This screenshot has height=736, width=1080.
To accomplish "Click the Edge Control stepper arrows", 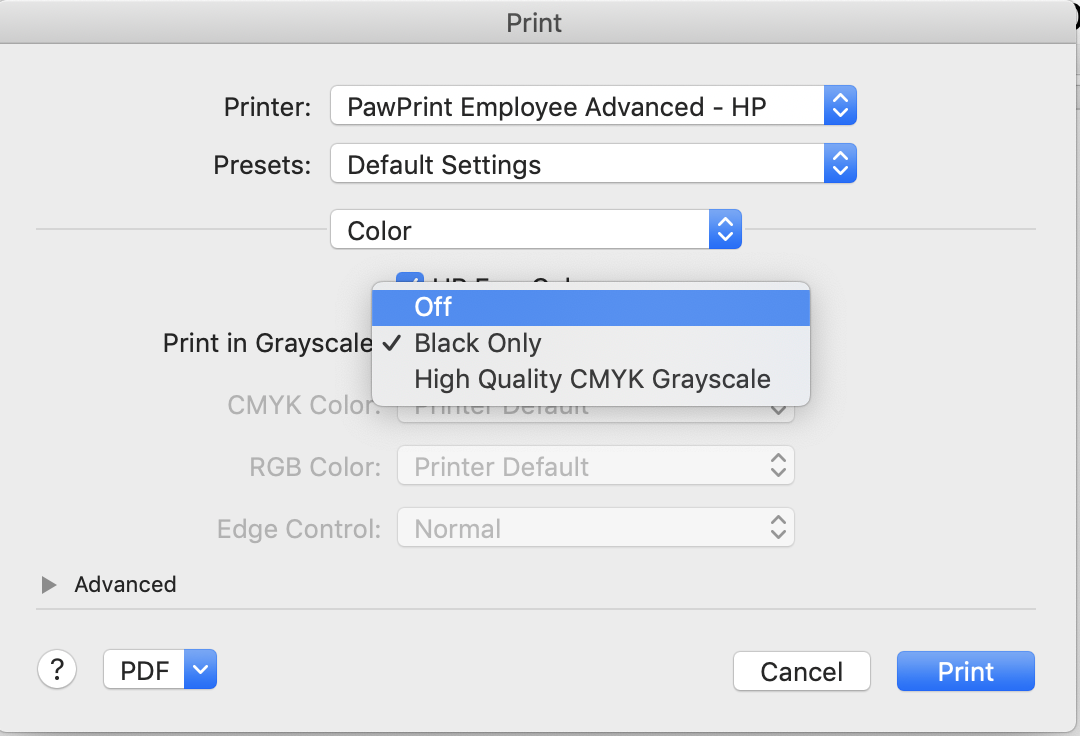I will click(778, 527).
